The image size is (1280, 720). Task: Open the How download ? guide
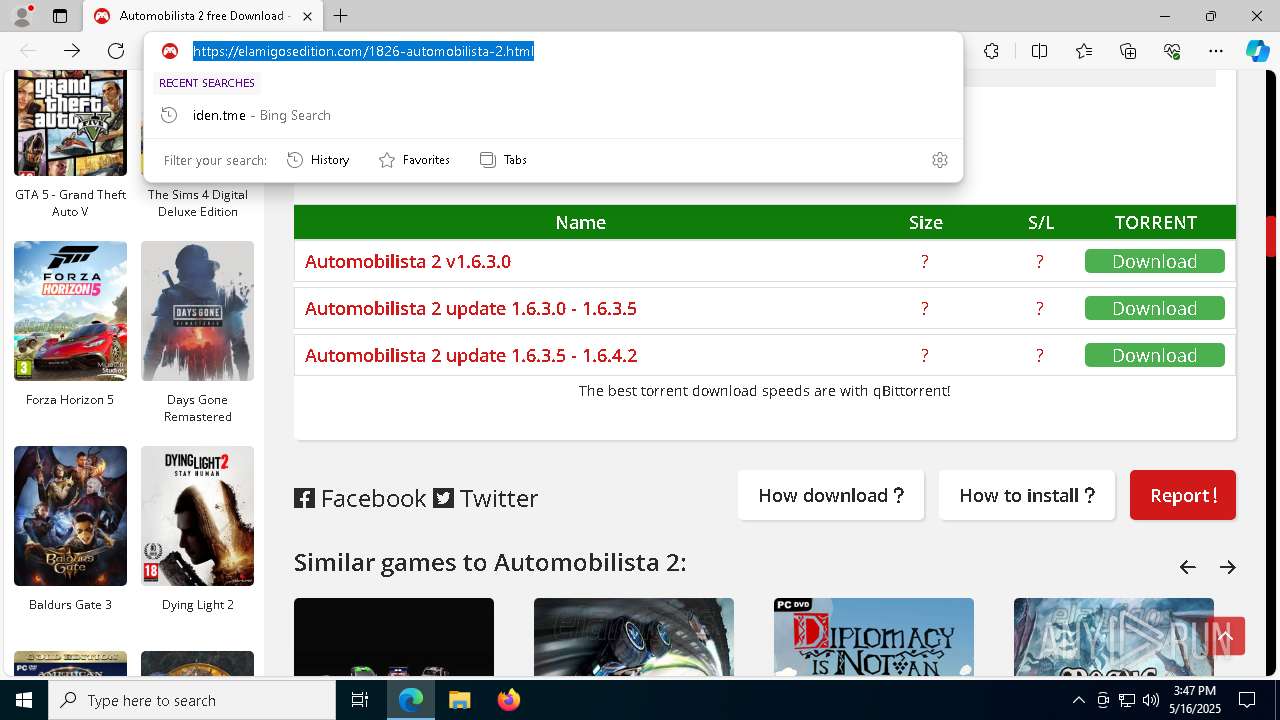(831, 495)
